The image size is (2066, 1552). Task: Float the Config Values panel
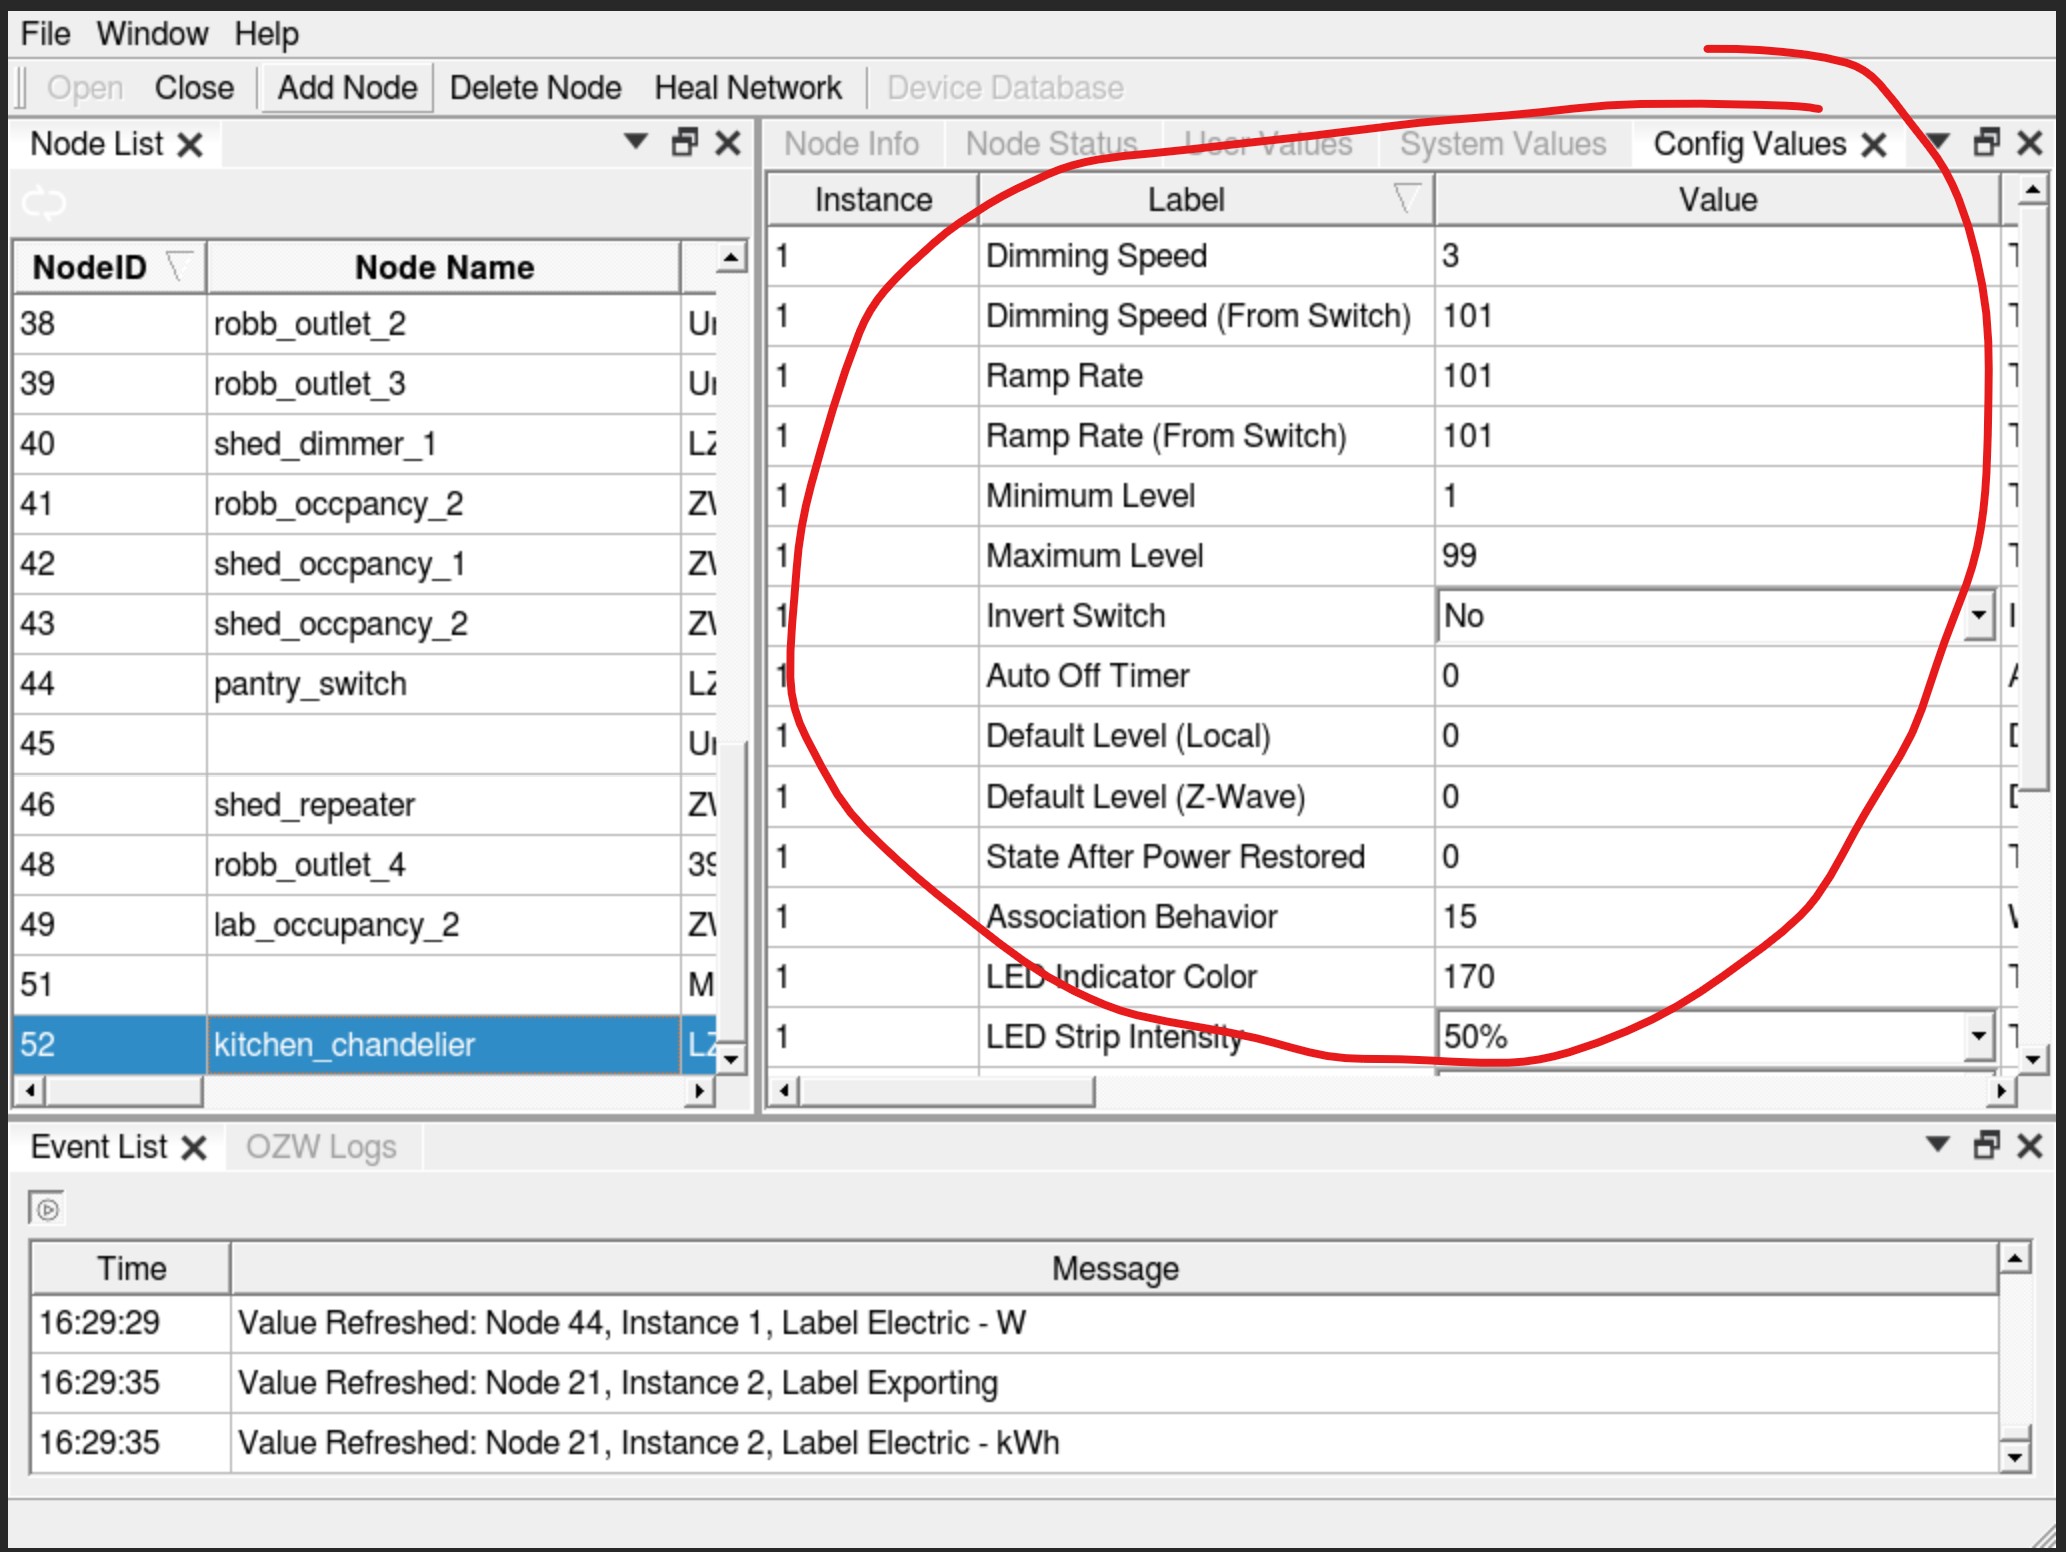click(1987, 143)
